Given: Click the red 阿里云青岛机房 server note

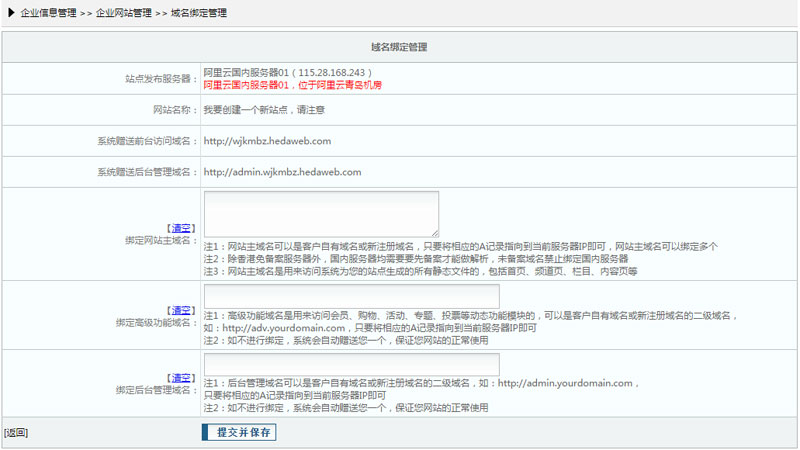Looking at the screenshot, I should [x=293, y=86].
